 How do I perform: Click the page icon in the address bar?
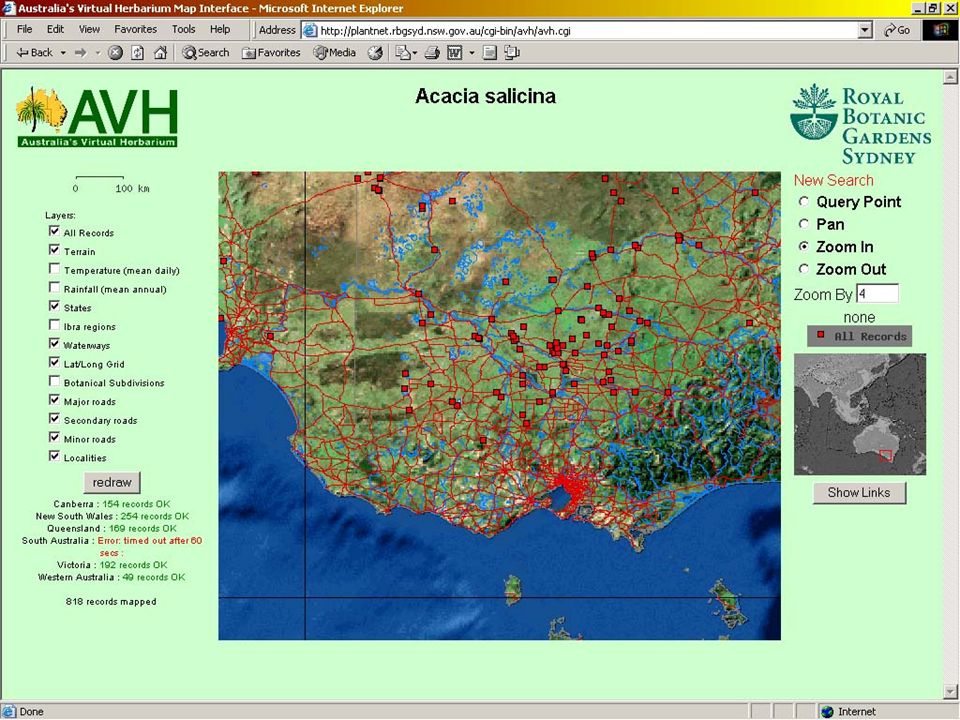(310, 30)
